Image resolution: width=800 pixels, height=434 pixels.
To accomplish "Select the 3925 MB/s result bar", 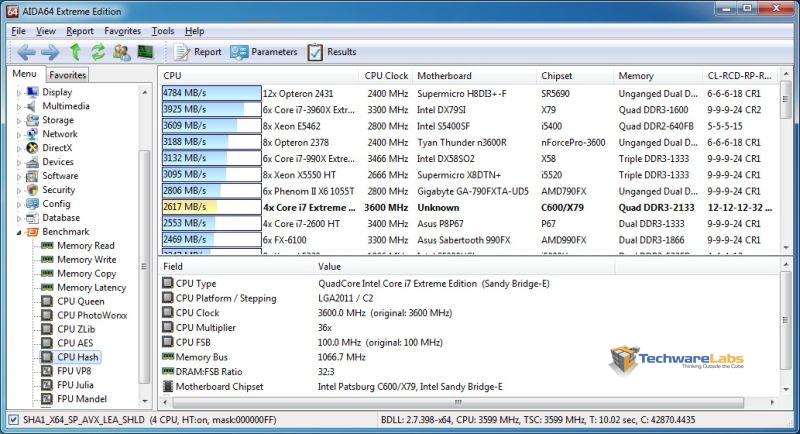I will click(212, 110).
